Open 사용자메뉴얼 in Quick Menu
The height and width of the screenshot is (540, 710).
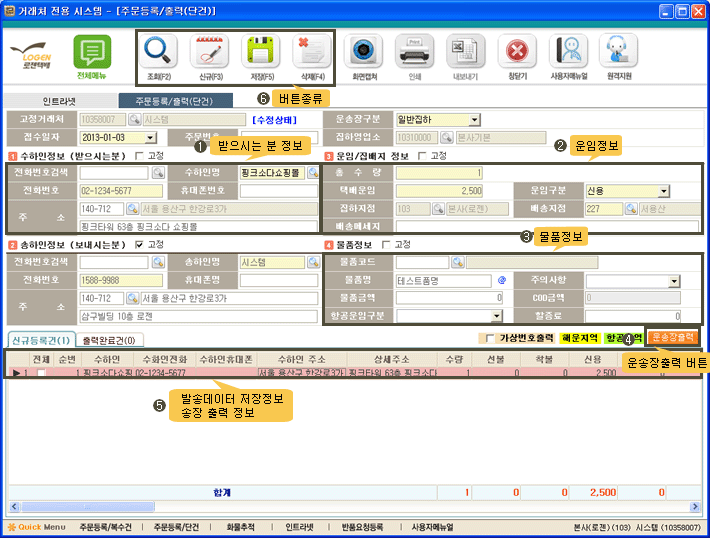(x=432, y=527)
